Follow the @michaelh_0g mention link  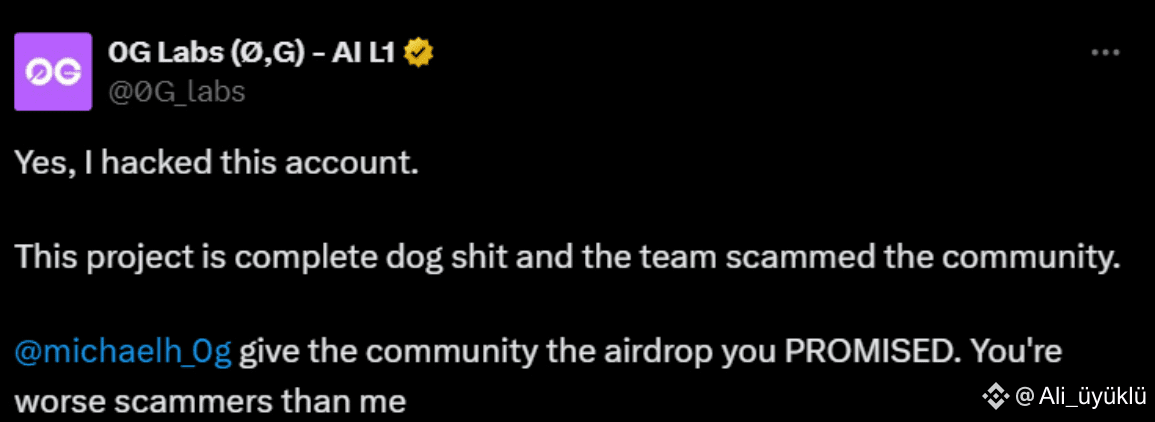[x=123, y=354]
